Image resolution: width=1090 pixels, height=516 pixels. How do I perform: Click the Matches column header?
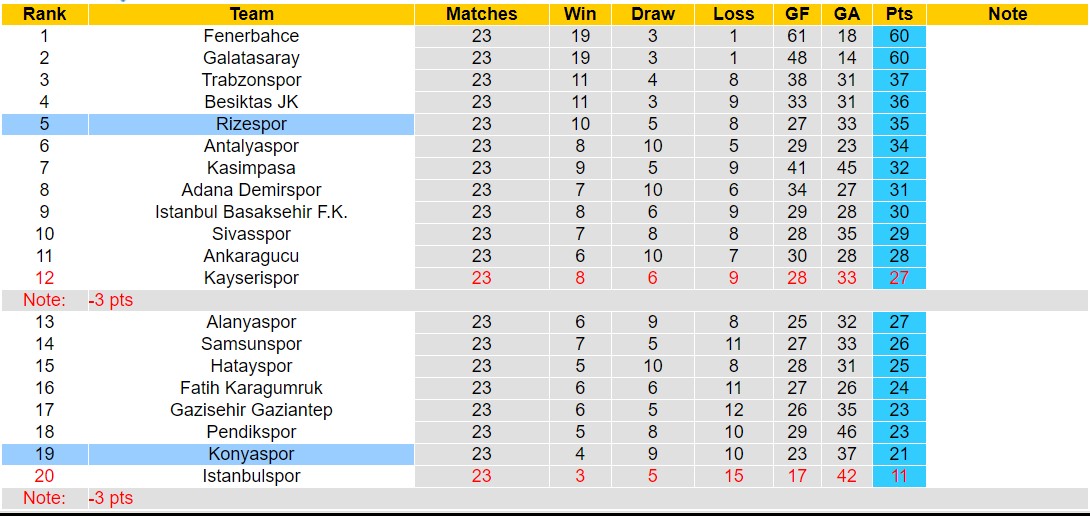tap(481, 14)
